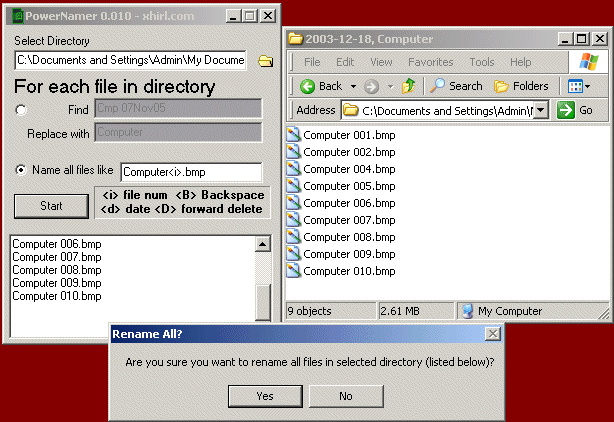Click Yes in Rename All dialog
This screenshot has height=422, width=614.
tap(265, 396)
